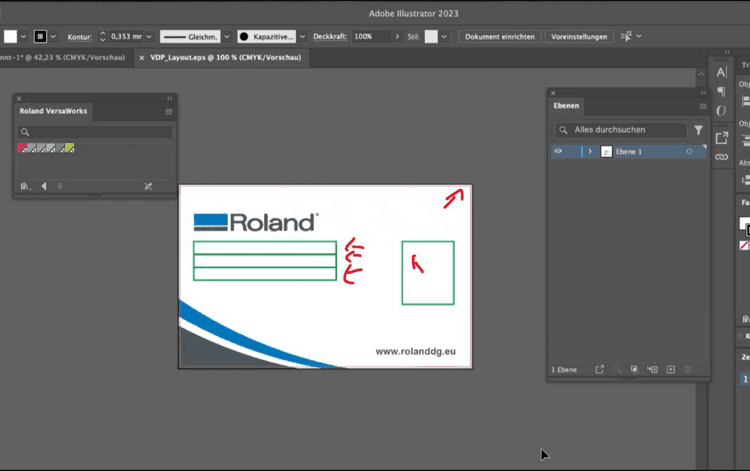750x471 pixels.
Task: Click the Gleichm. stroke profile box
Action: tap(190, 36)
